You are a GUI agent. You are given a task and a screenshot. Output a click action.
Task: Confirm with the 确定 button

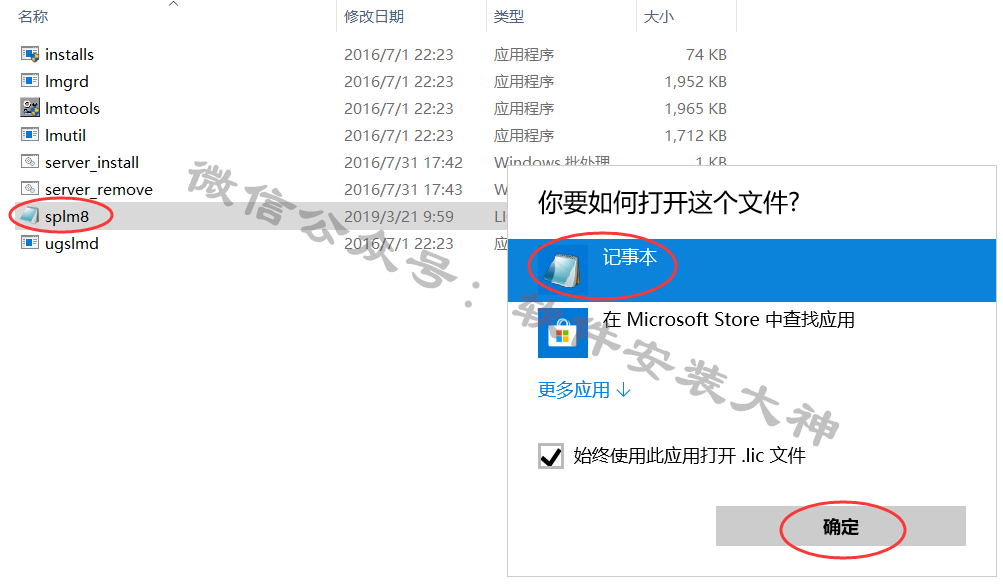(841, 526)
